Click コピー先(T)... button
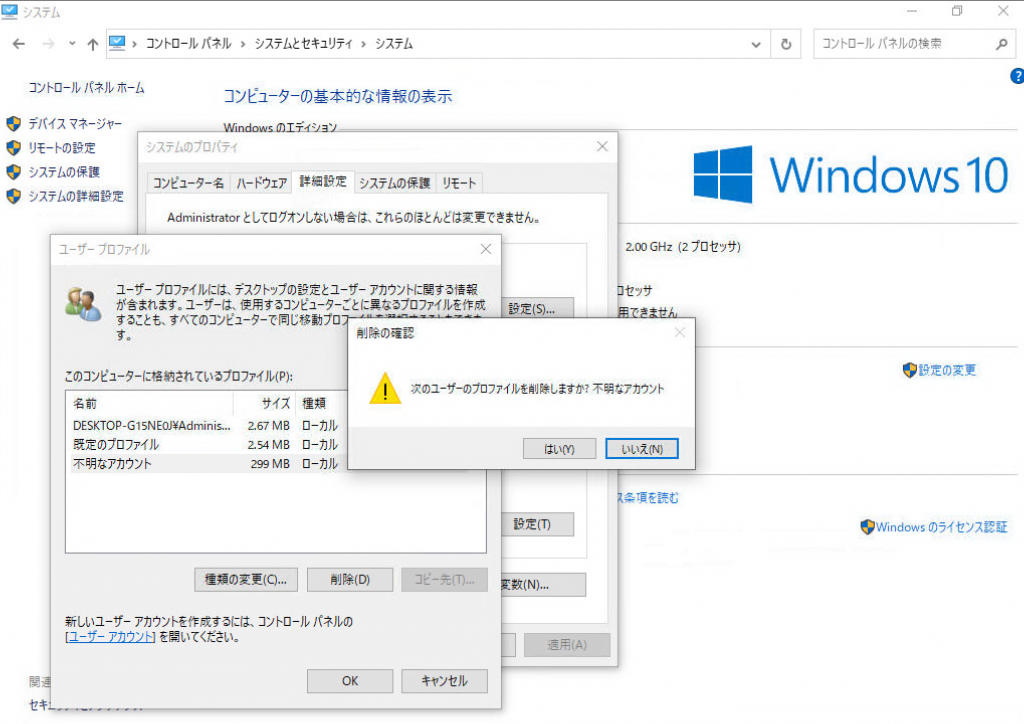This screenshot has height=724, width=1024. [444, 579]
